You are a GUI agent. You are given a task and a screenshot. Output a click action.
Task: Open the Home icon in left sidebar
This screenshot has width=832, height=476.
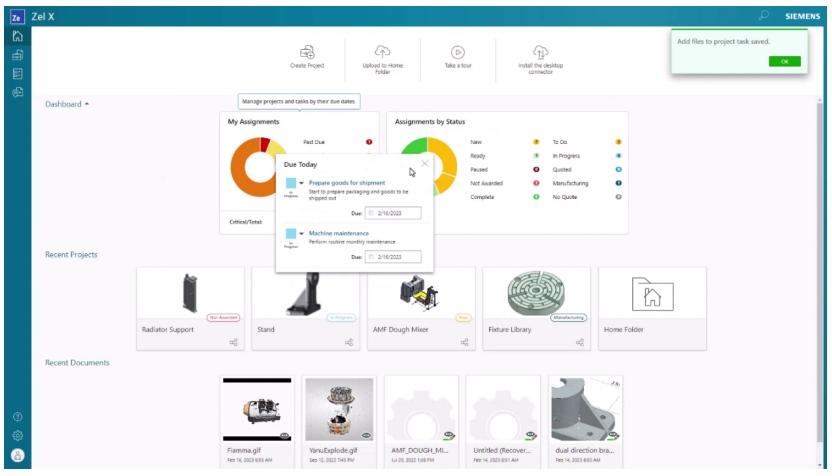pos(17,36)
